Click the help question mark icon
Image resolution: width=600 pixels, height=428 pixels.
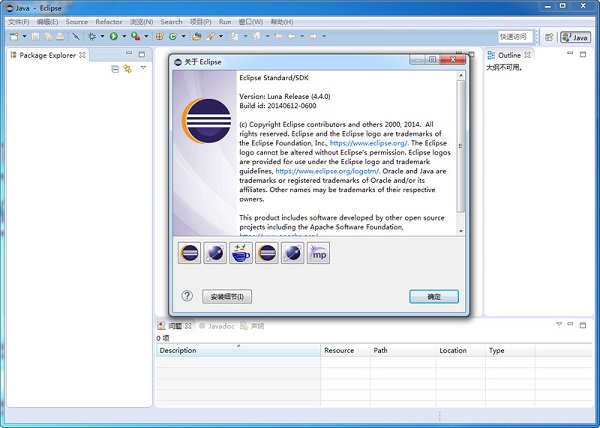click(187, 296)
